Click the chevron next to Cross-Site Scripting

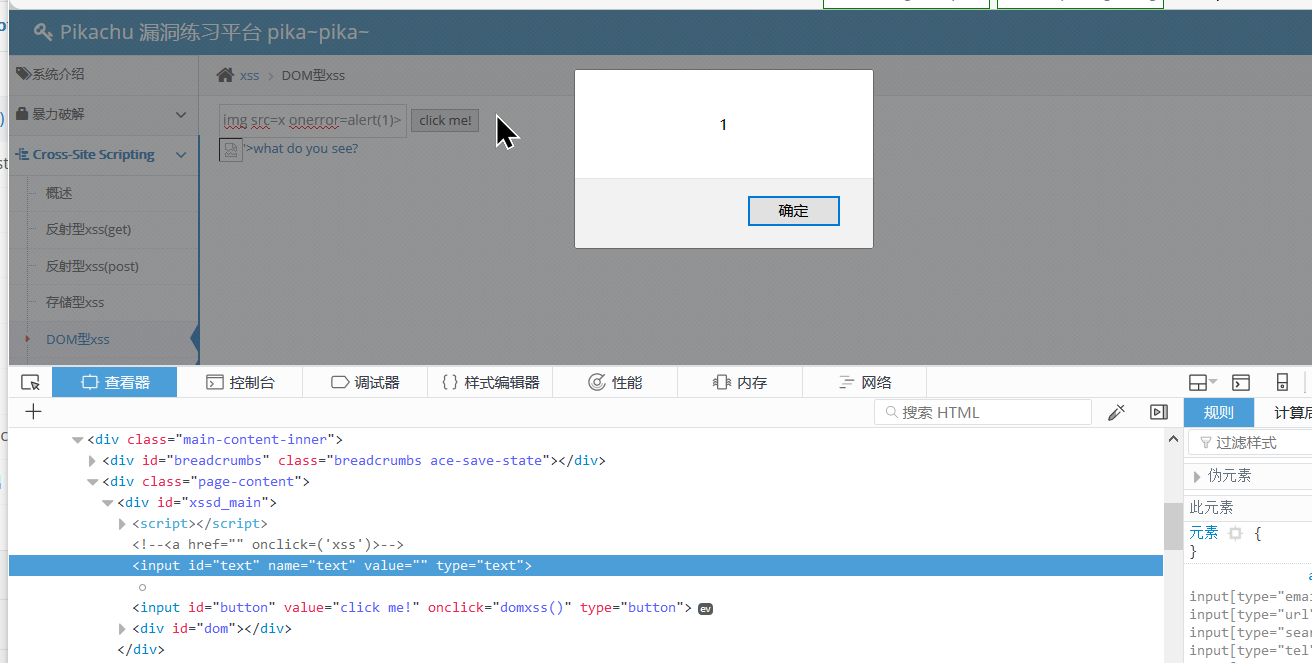click(x=181, y=155)
